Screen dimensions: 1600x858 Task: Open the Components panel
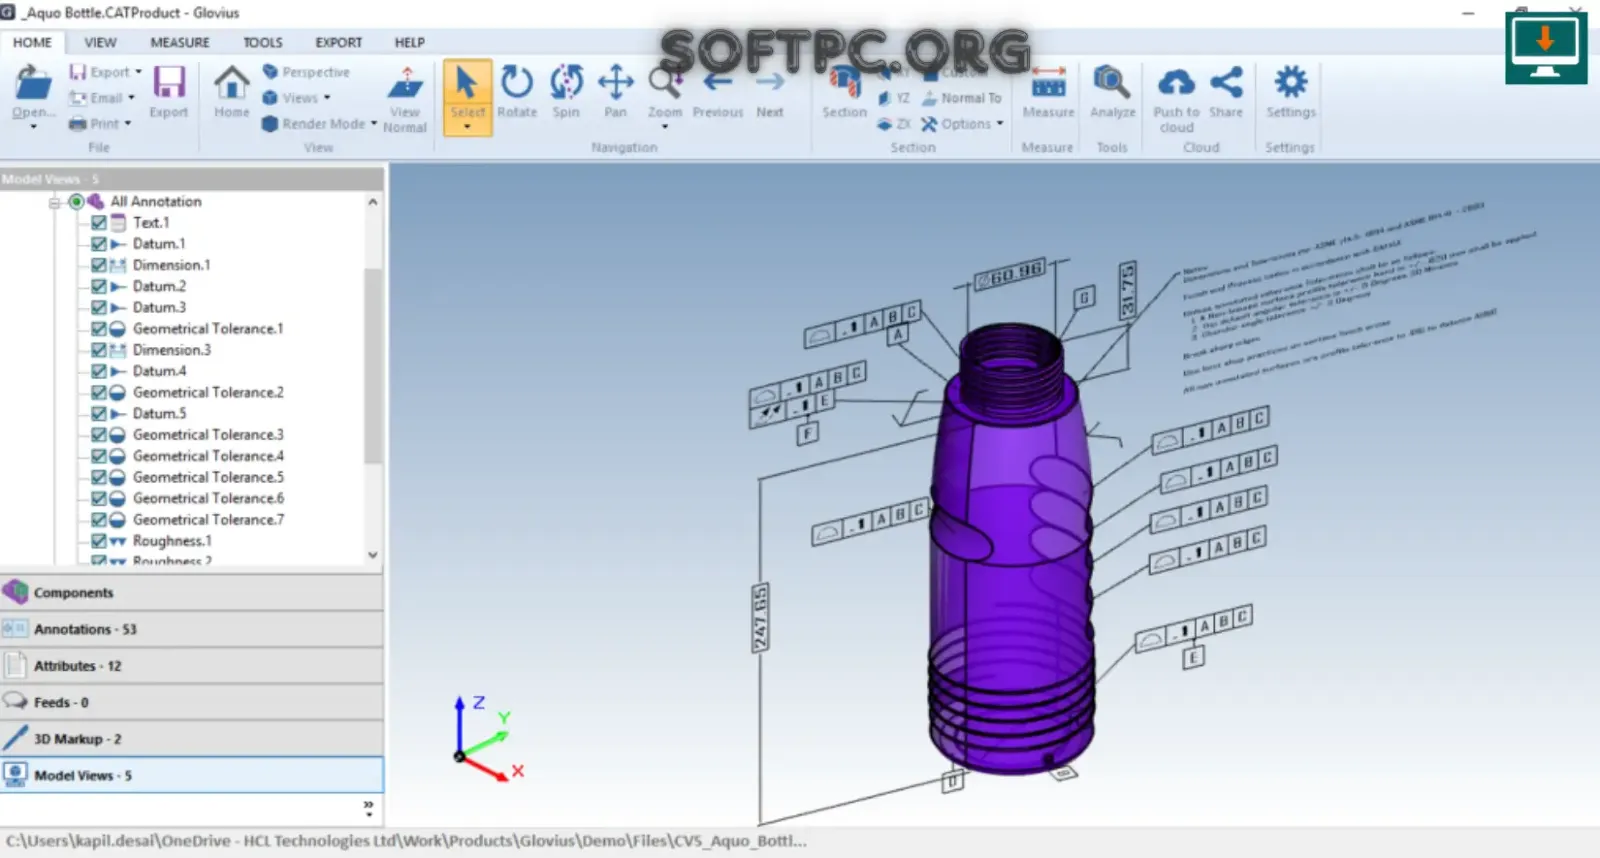pyautogui.click(x=192, y=593)
